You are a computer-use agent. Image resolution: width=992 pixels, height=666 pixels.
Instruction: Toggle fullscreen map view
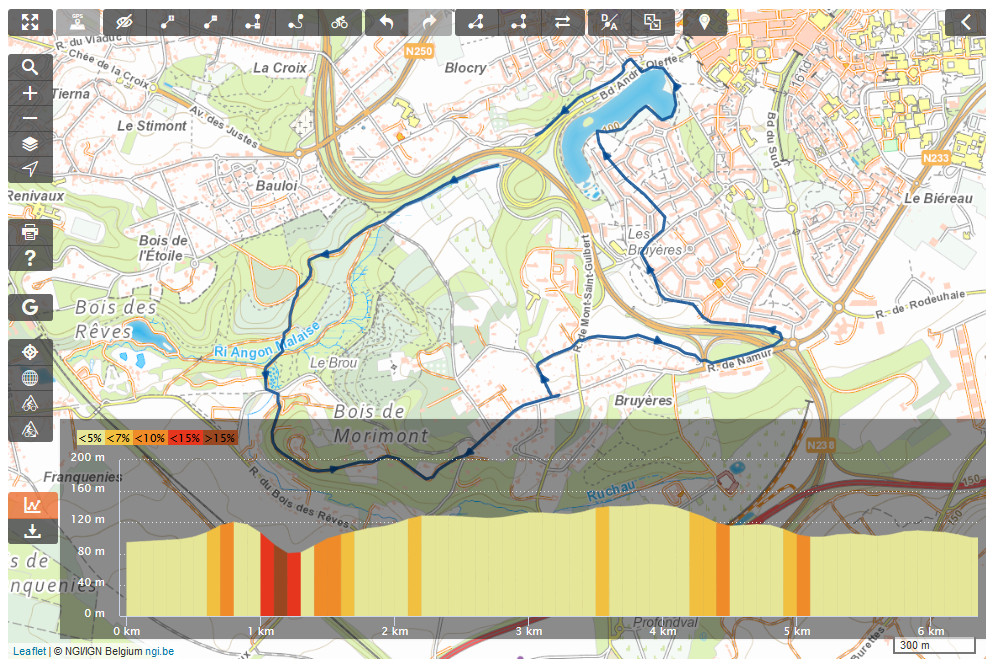pyautogui.click(x=30, y=23)
